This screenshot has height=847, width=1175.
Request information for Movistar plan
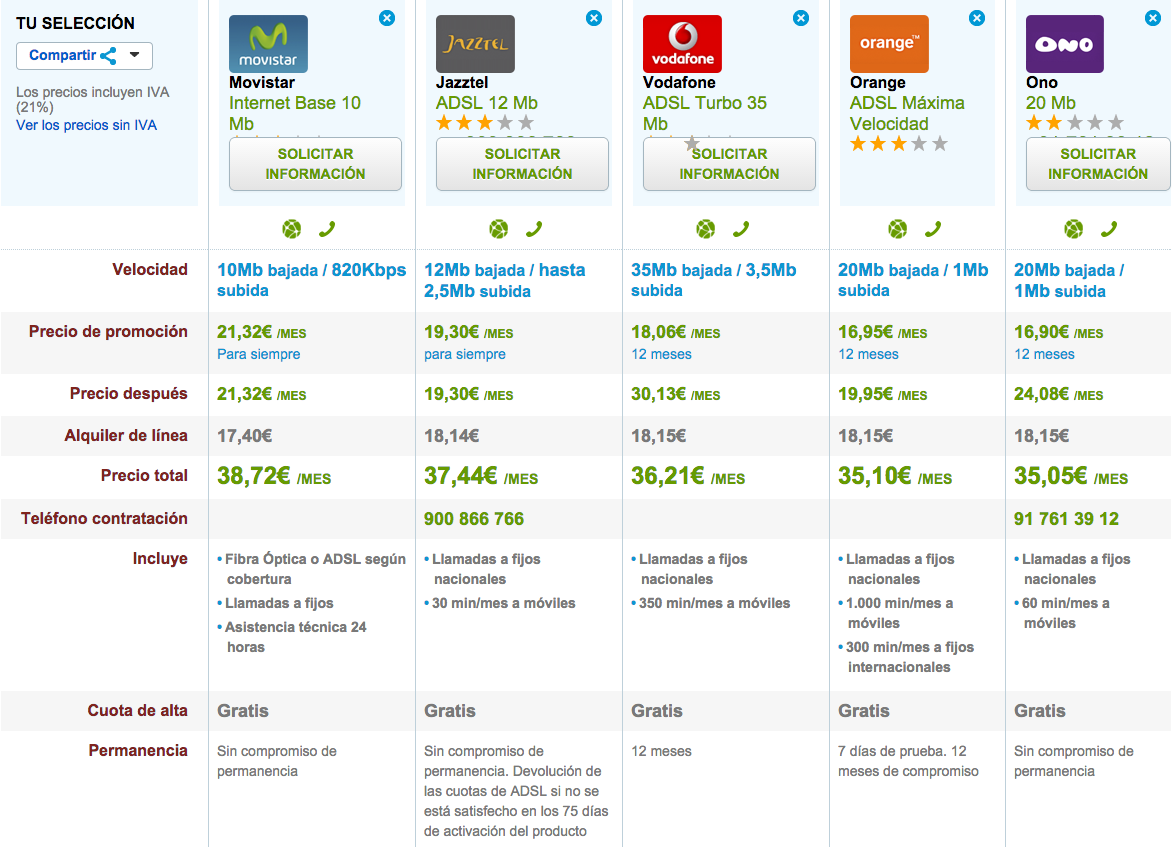click(315, 163)
